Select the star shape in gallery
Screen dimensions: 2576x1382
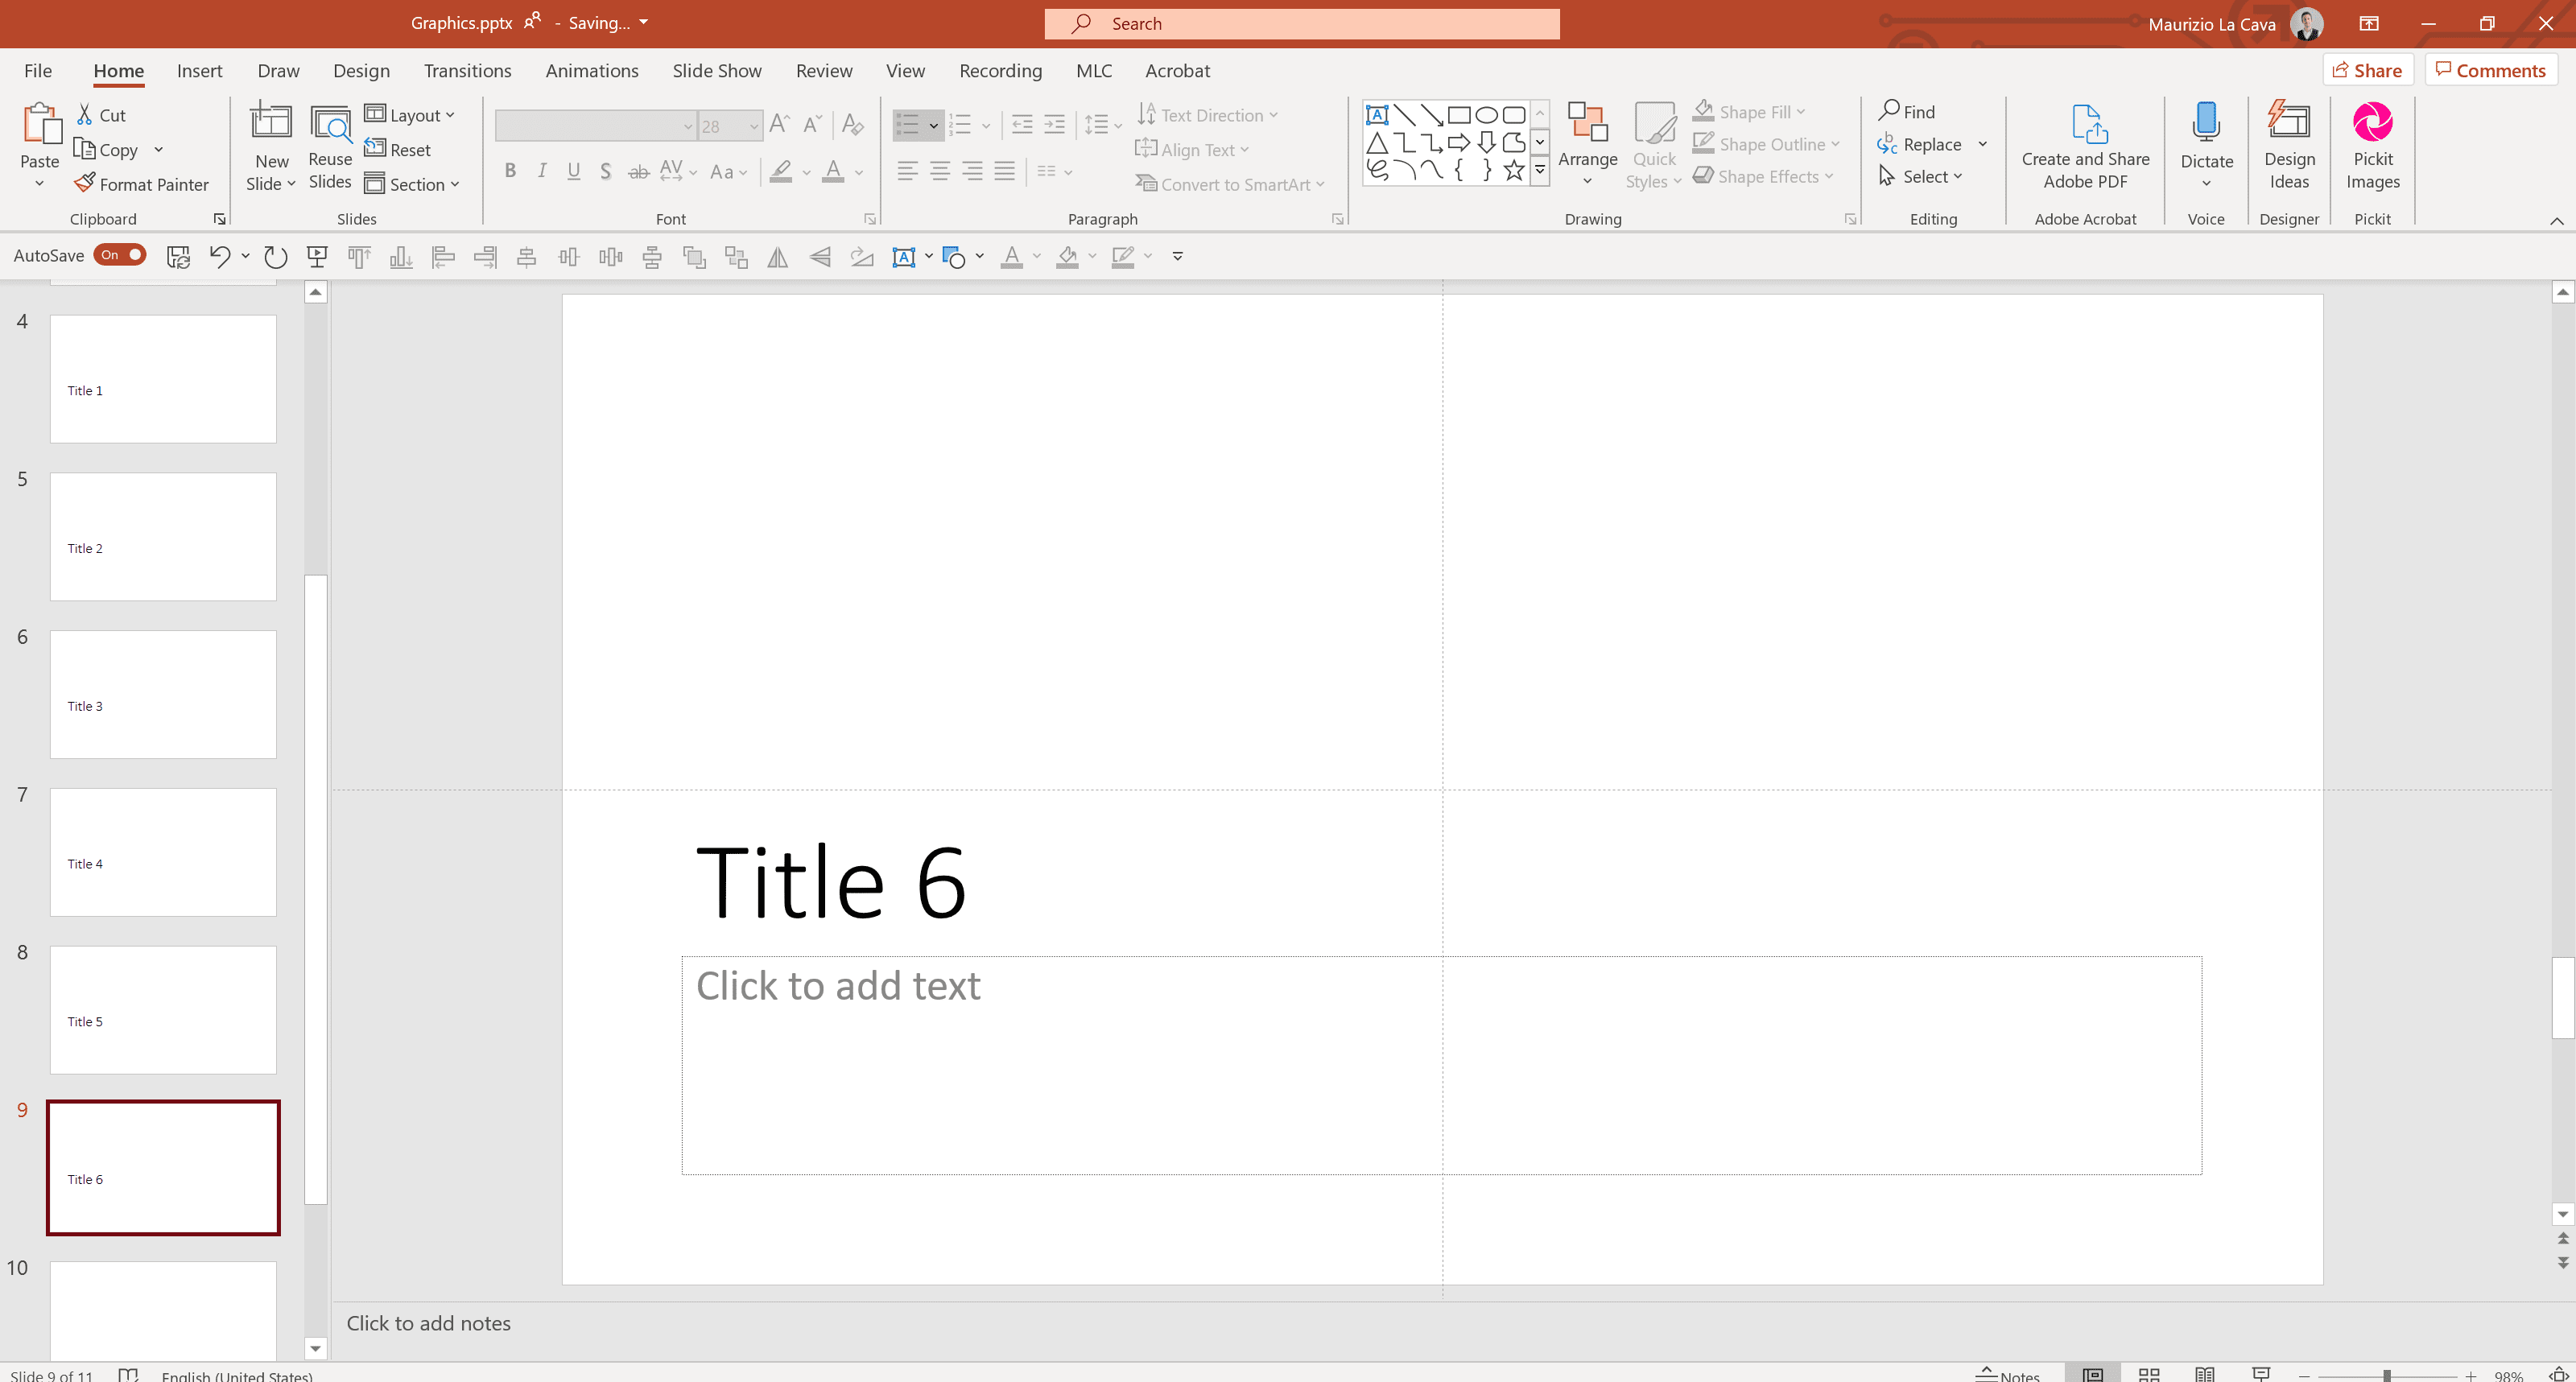[1514, 170]
